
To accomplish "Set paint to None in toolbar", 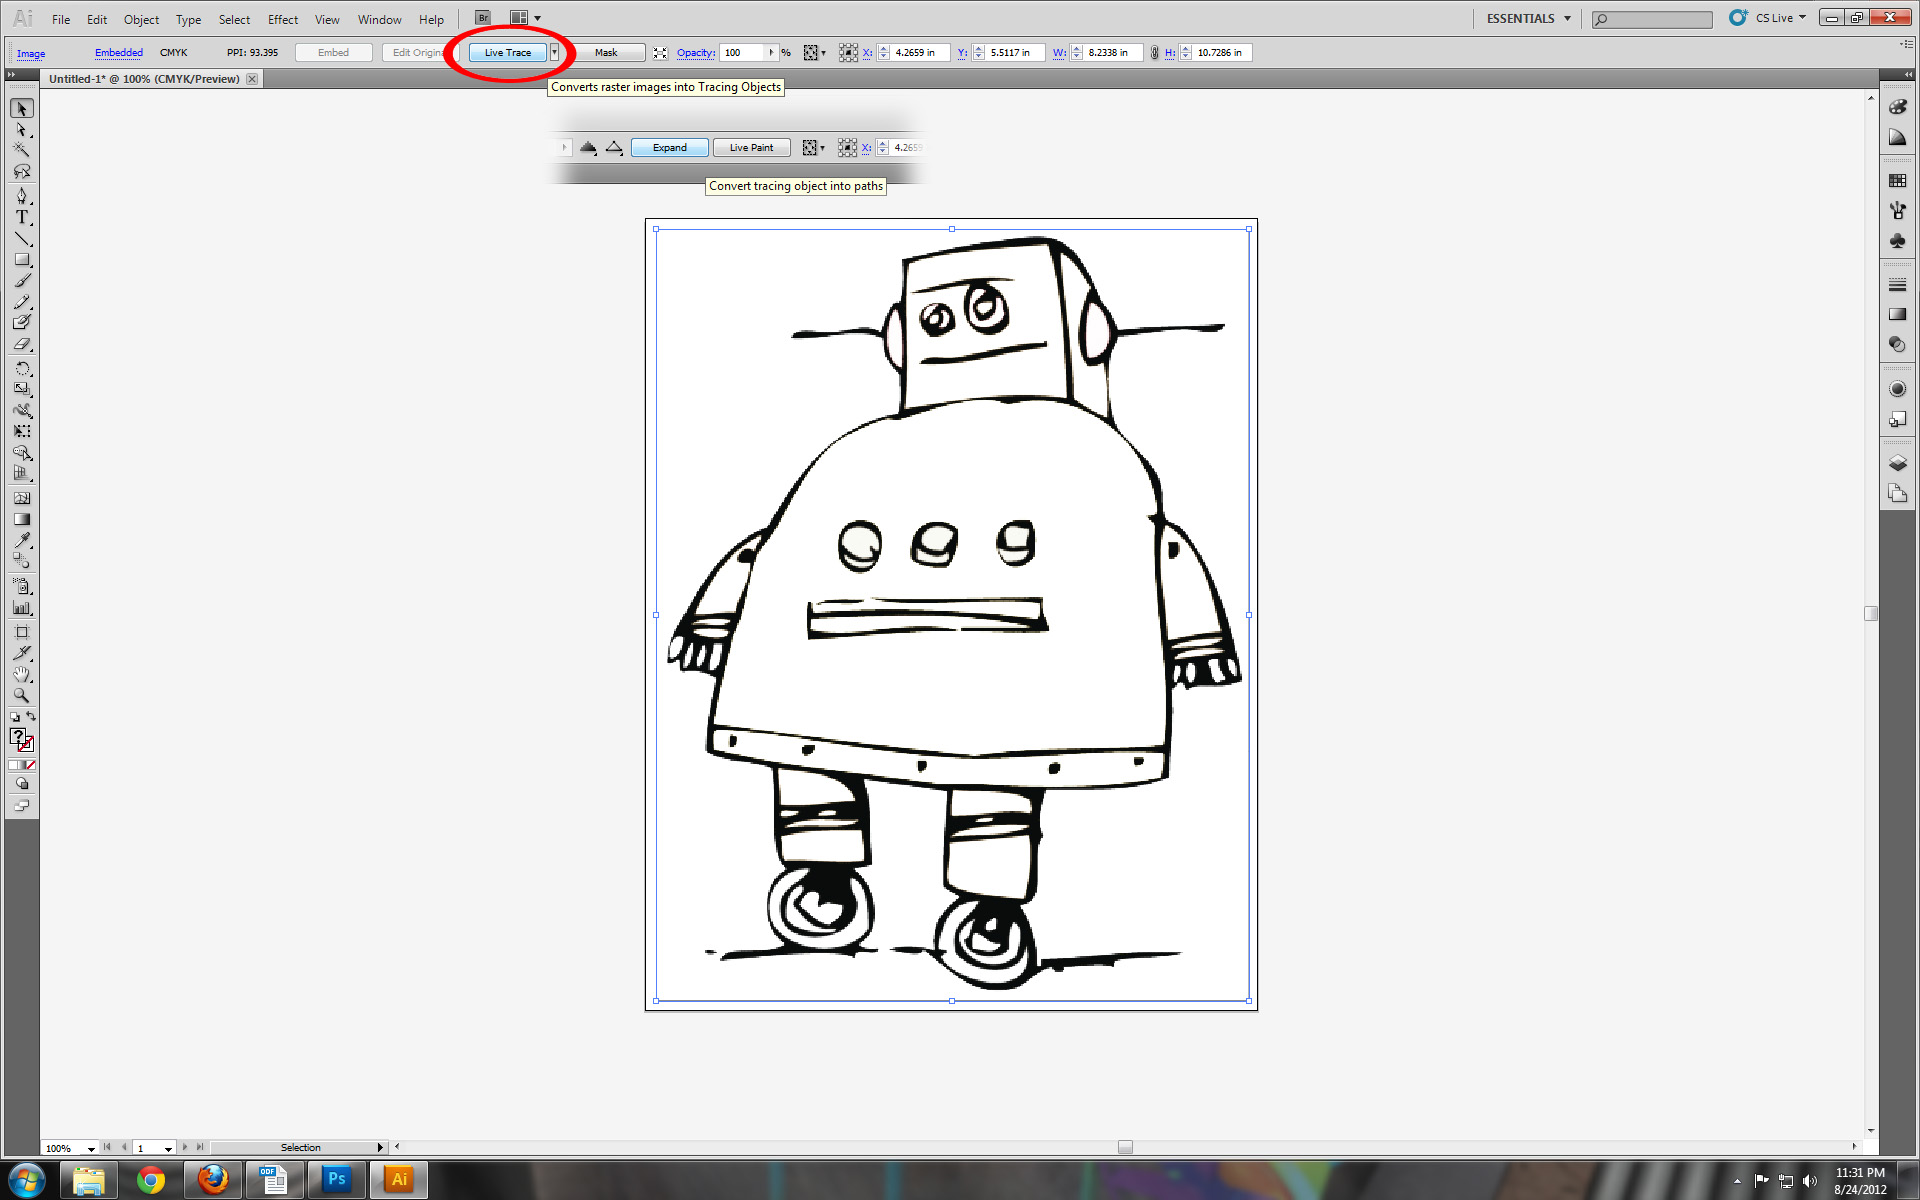I will [31, 765].
